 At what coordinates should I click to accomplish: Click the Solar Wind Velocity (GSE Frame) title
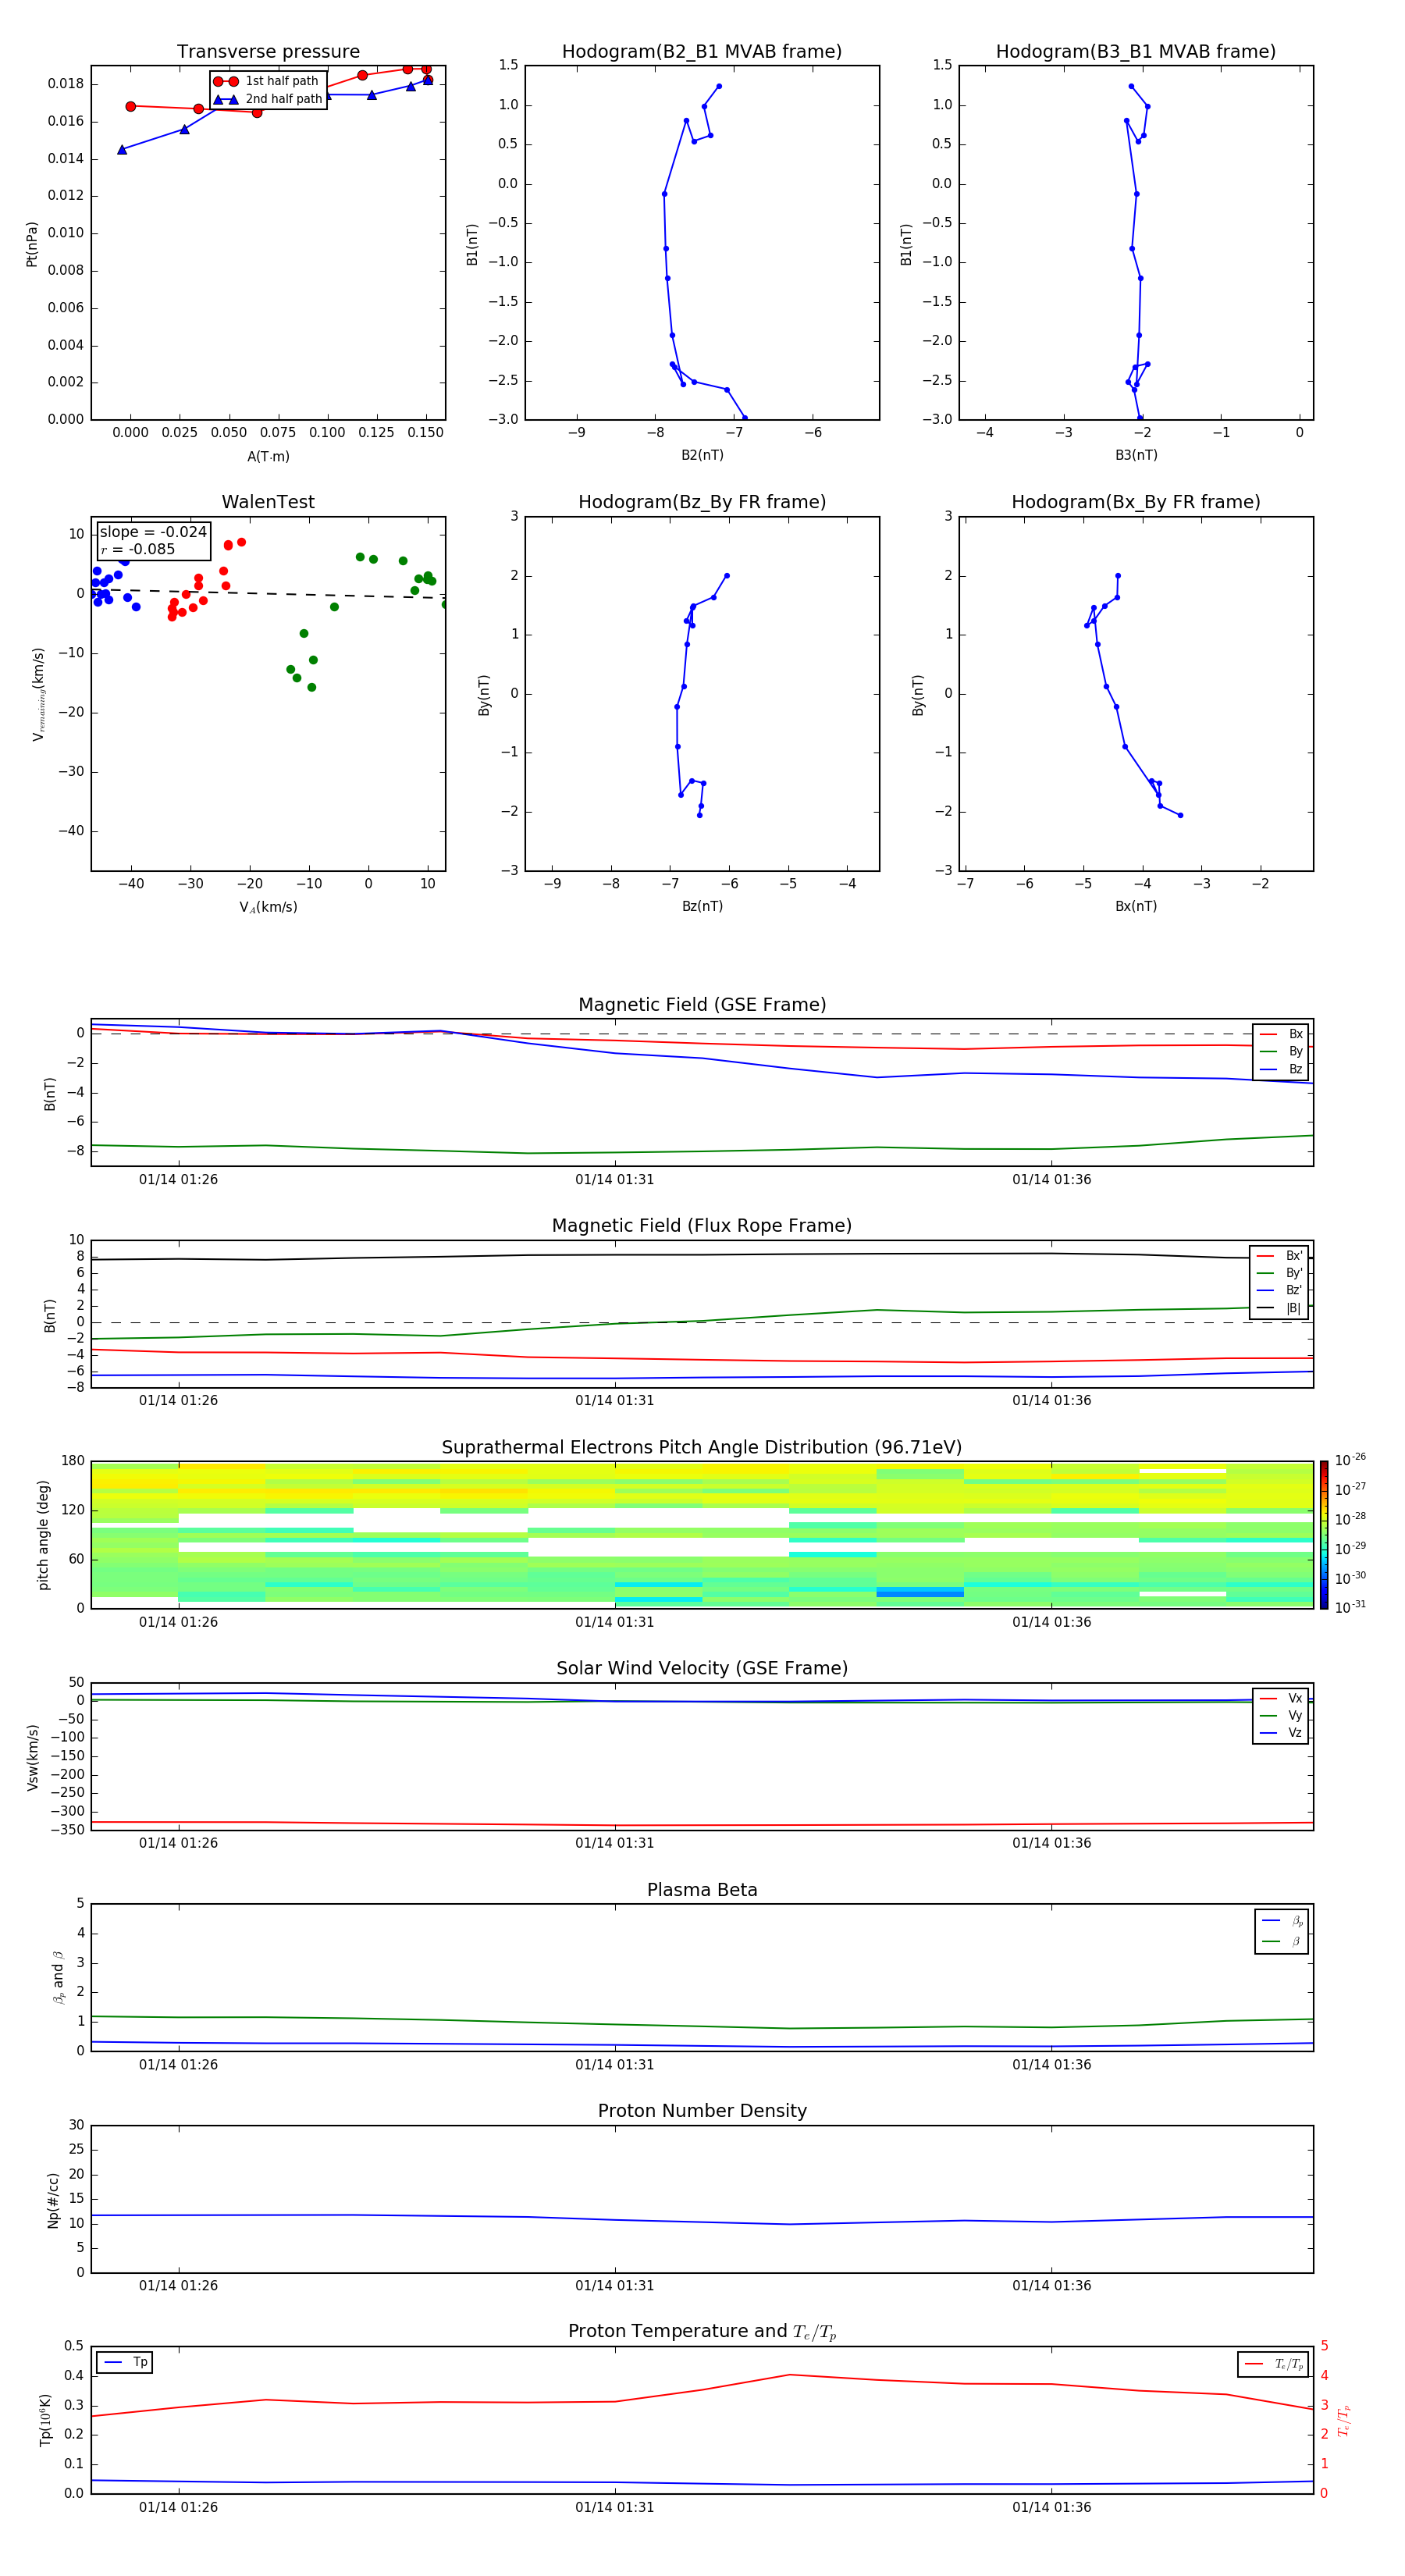[x=702, y=1668]
